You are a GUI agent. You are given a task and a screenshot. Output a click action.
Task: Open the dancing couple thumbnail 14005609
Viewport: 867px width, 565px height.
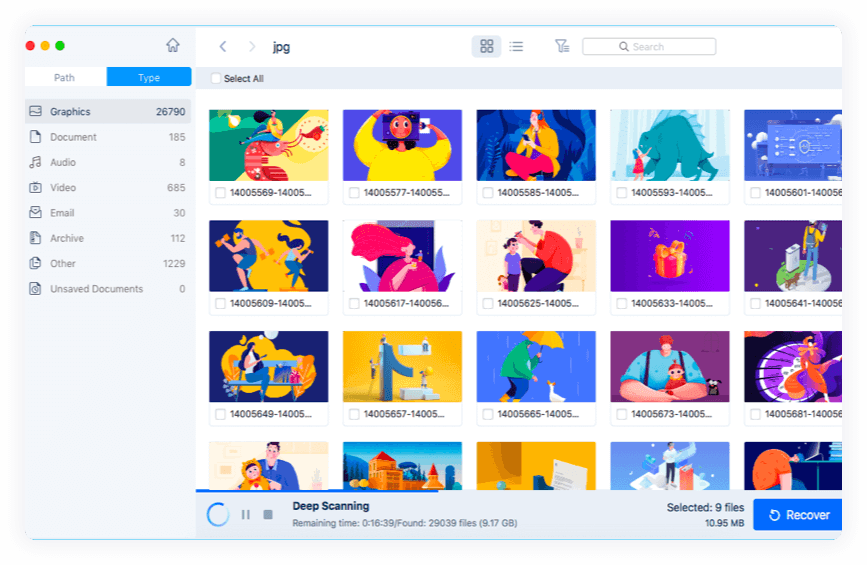tap(269, 256)
